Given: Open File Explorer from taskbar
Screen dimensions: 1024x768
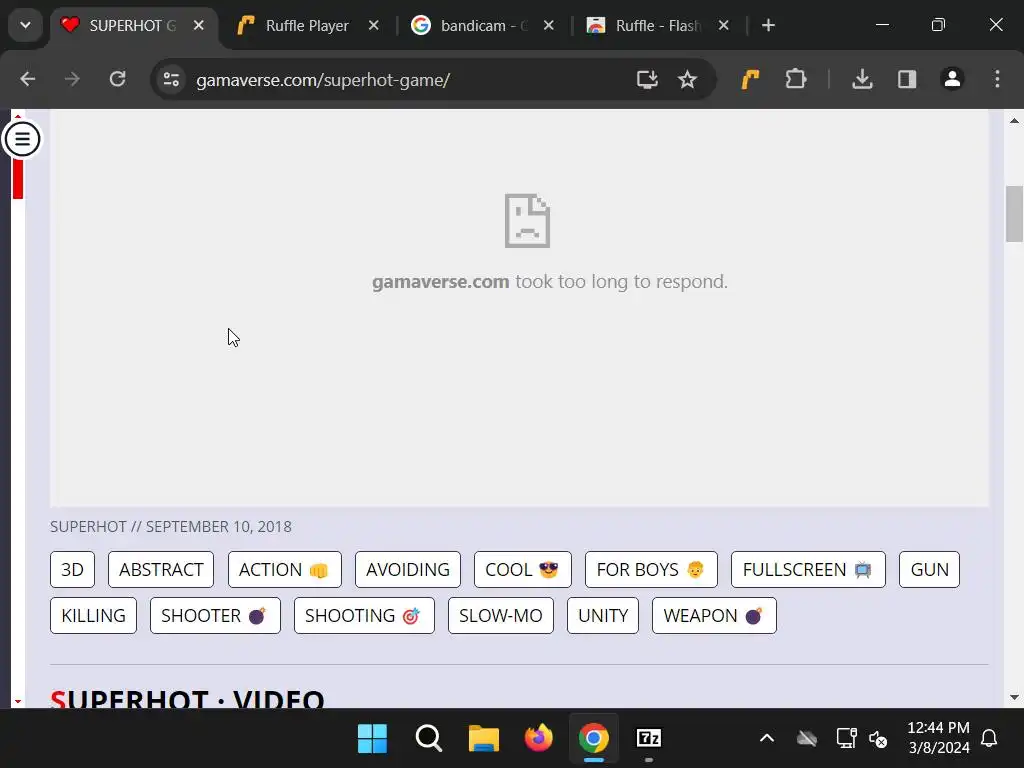Looking at the screenshot, I should click(x=484, y=738).
